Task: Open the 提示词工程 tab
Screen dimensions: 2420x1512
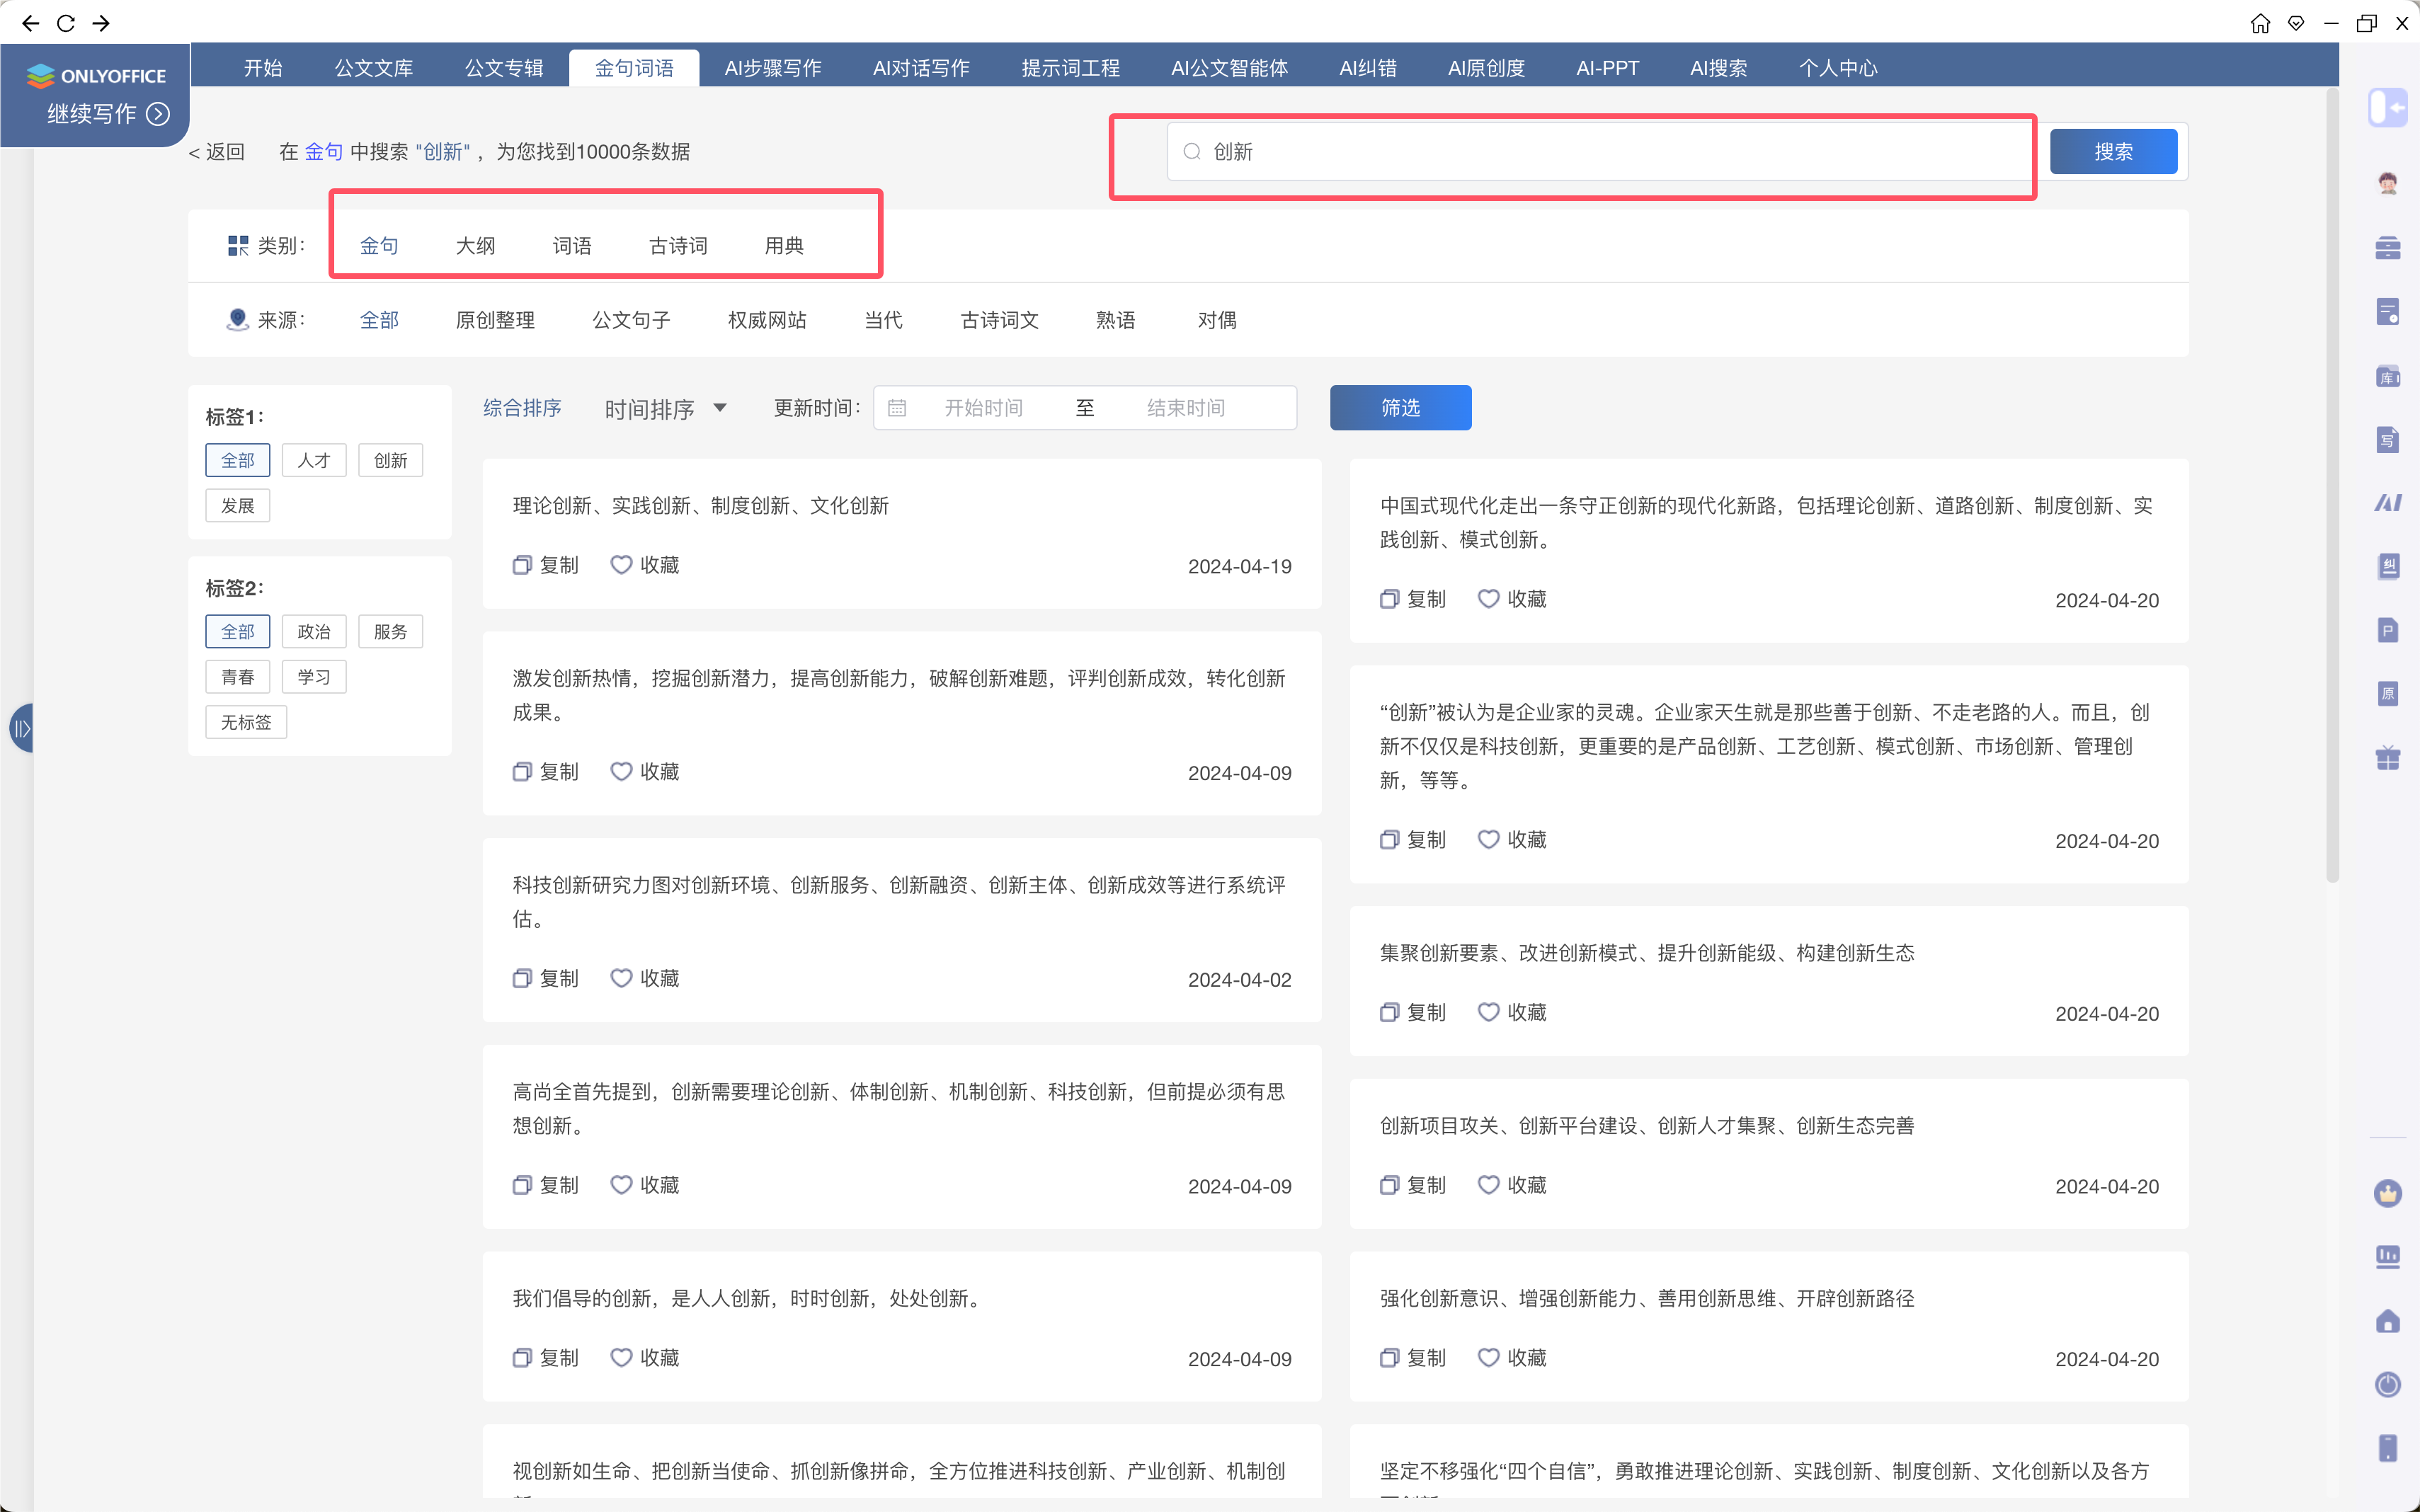Action: pos(1071,68)
